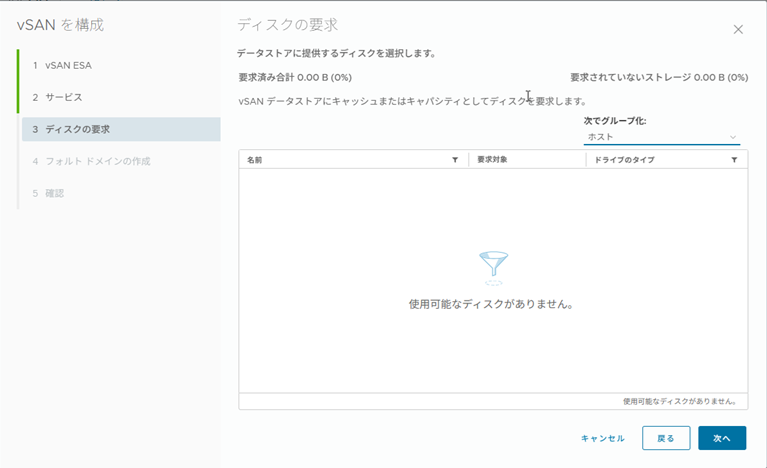The width and height of the screenshot is (767, 468).
Task: Click the キャンセル button
Action: click(602, 438)
